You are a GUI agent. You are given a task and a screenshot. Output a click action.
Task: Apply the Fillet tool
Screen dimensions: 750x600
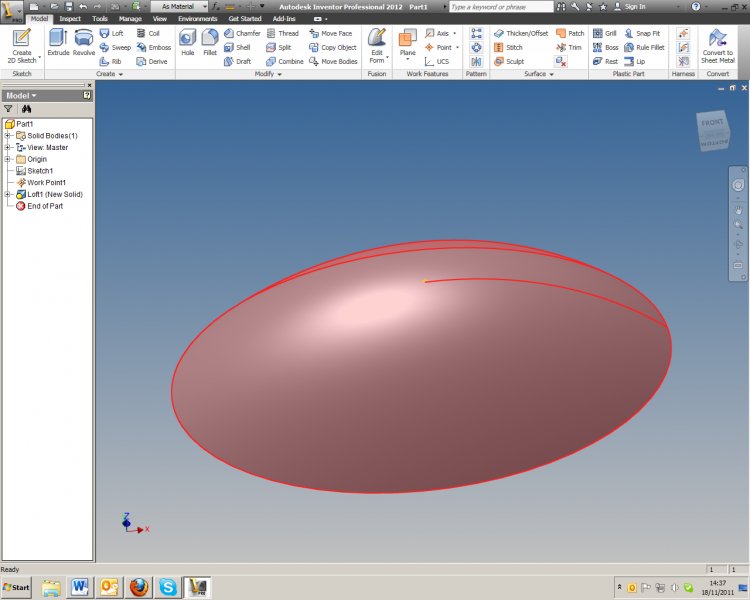tap(210, 44)
